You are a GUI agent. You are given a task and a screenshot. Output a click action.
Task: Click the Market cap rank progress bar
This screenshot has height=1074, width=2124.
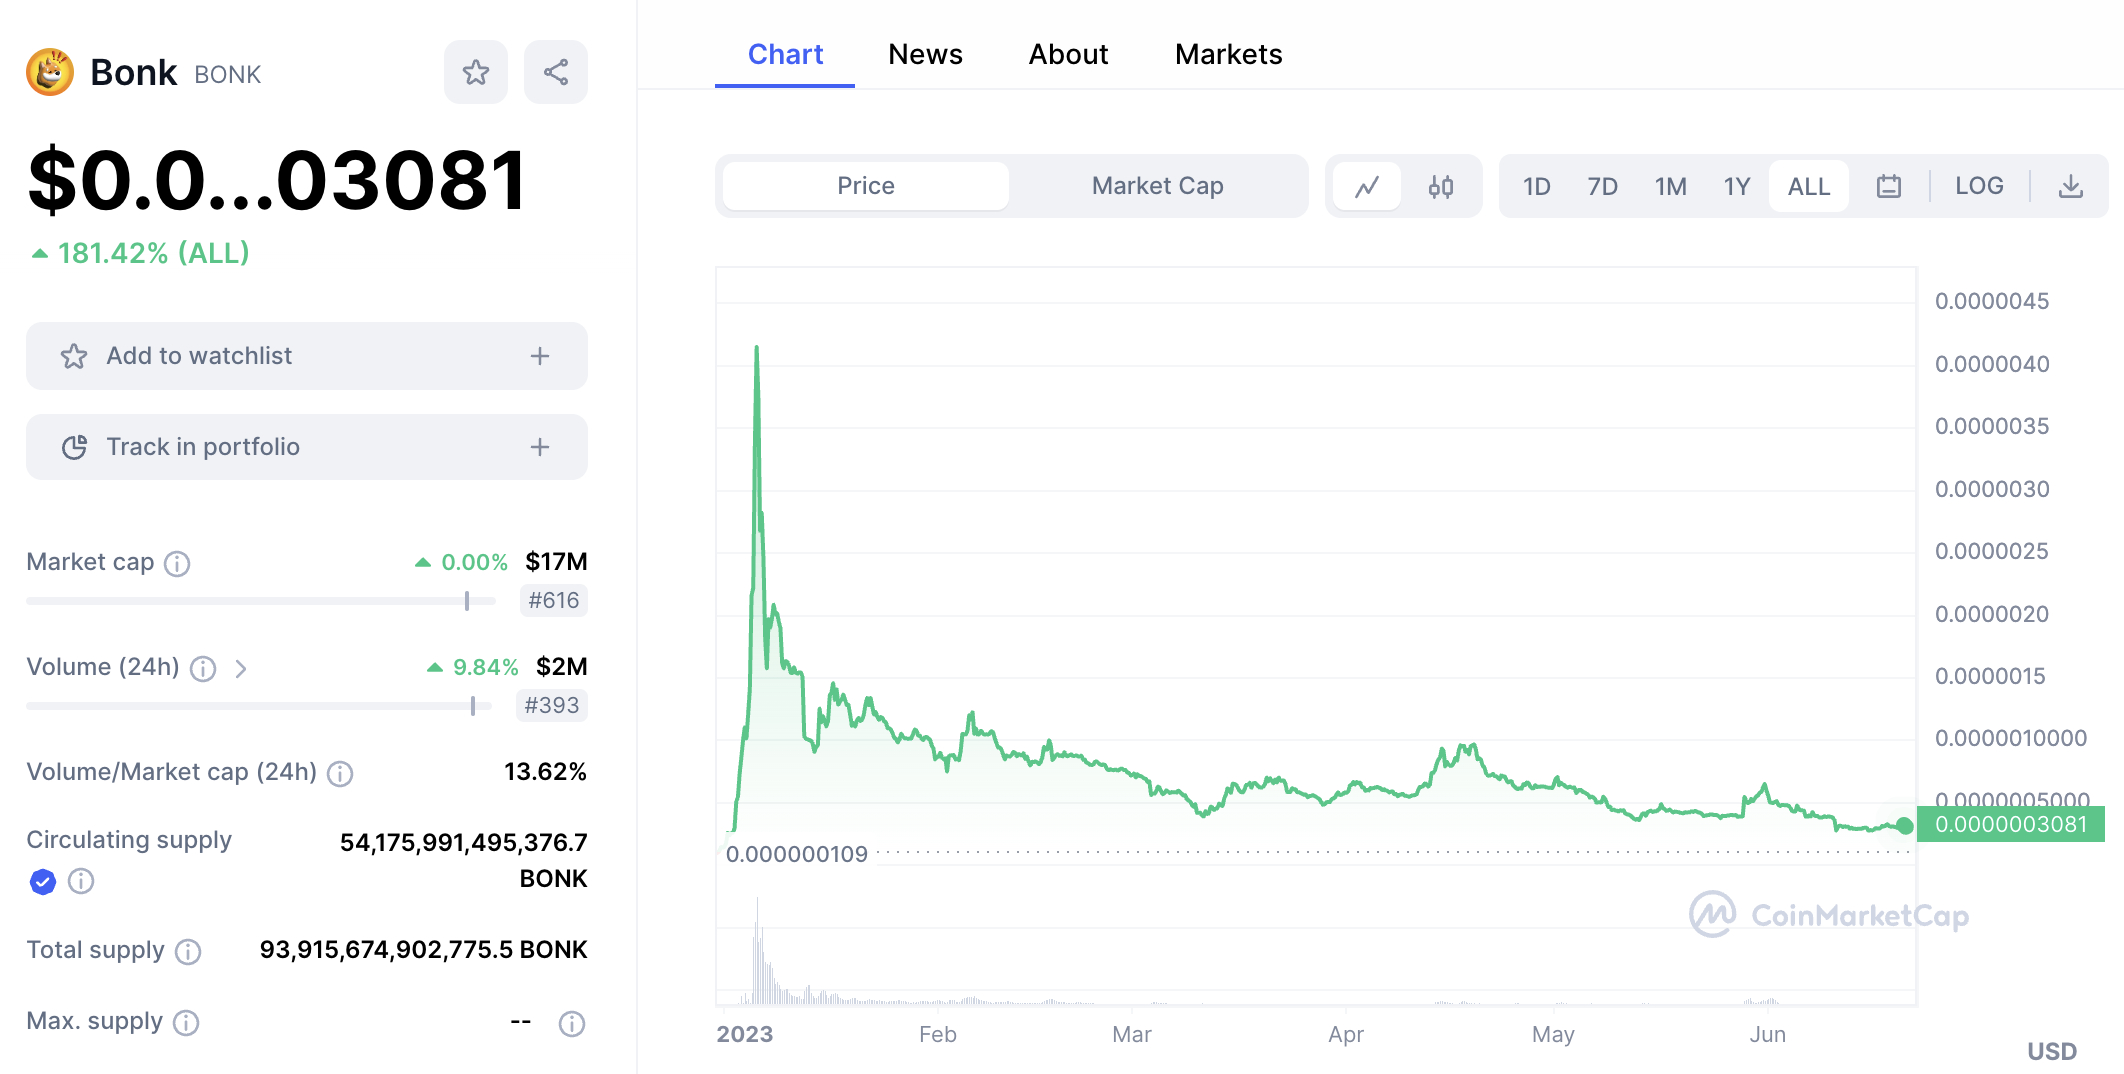pos(261,601)
